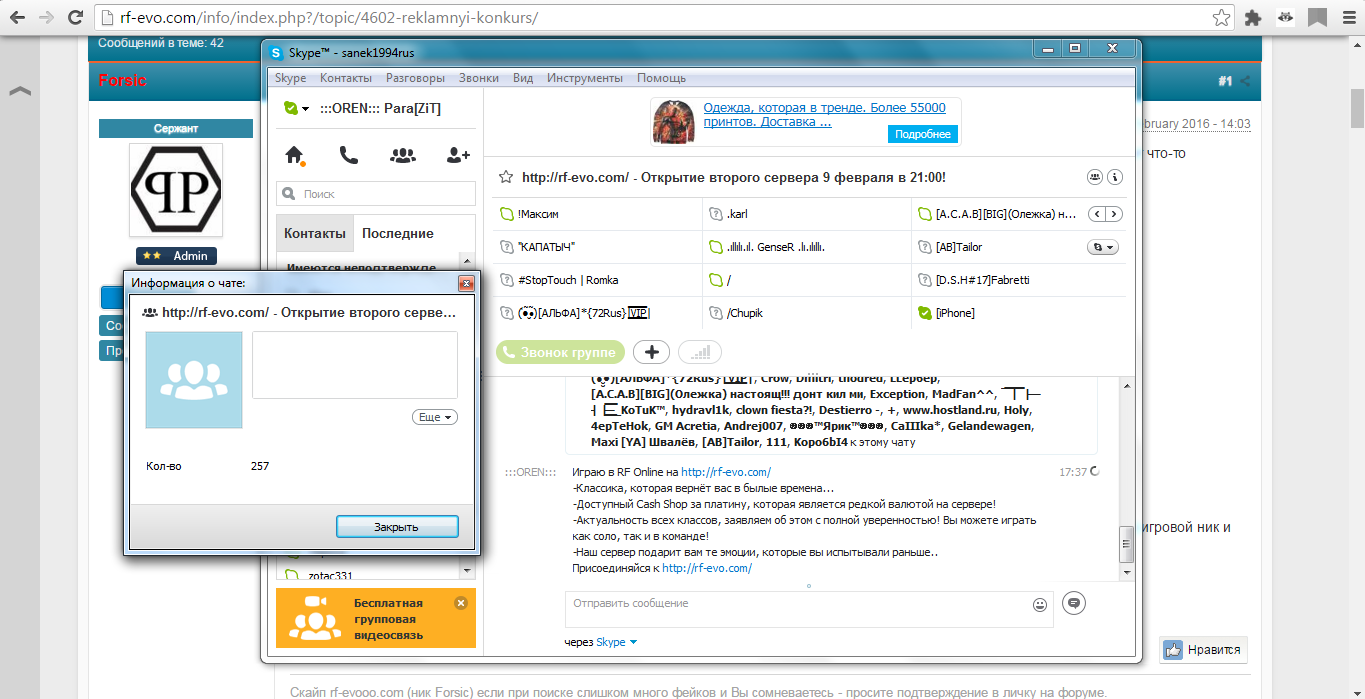Toggle the favorite star for the rf-evo chat

(506, 177)
